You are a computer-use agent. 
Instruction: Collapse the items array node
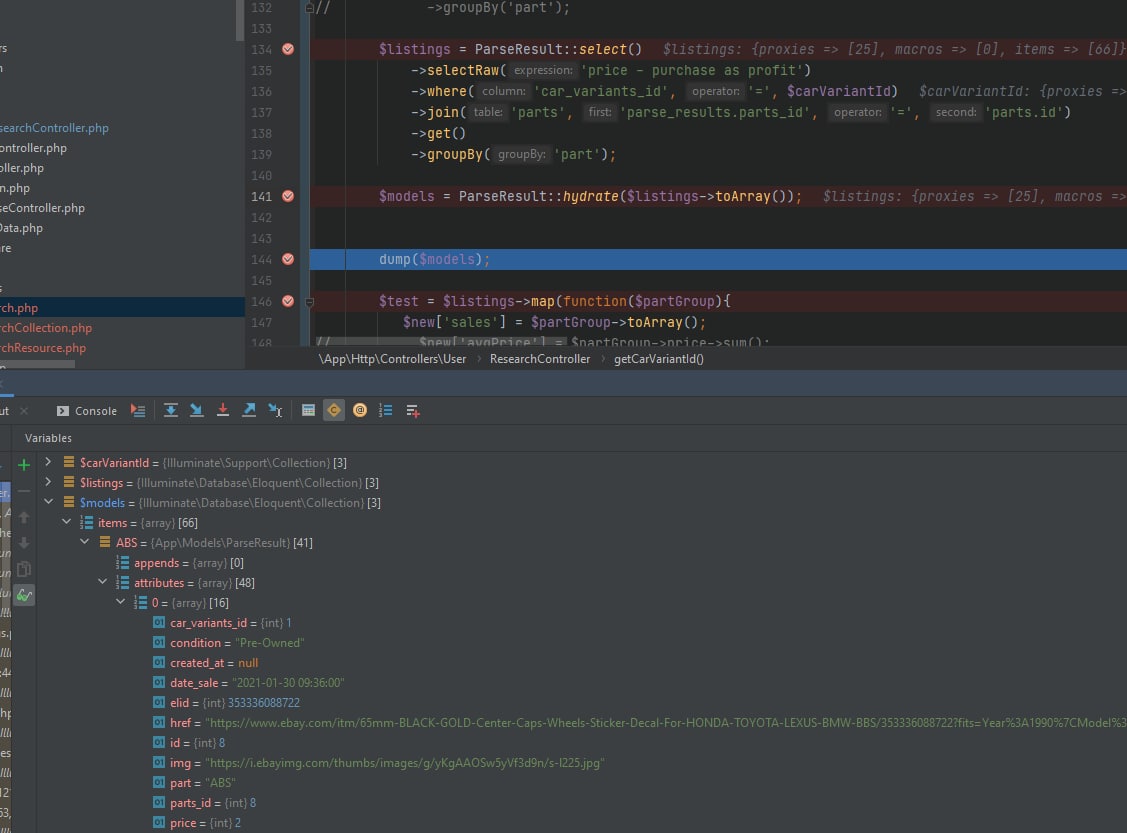[66, 523]
